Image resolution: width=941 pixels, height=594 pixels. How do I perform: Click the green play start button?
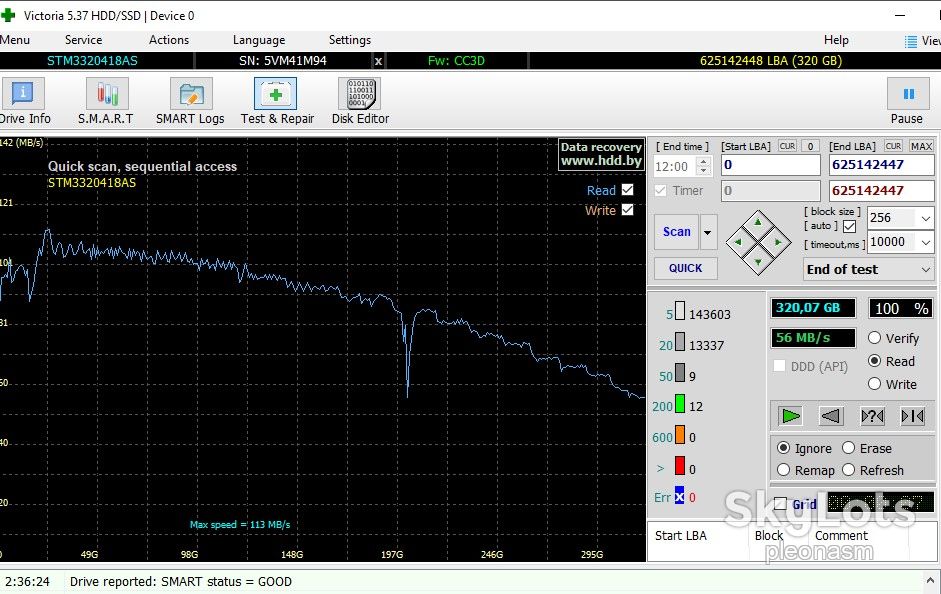point(790,416)
